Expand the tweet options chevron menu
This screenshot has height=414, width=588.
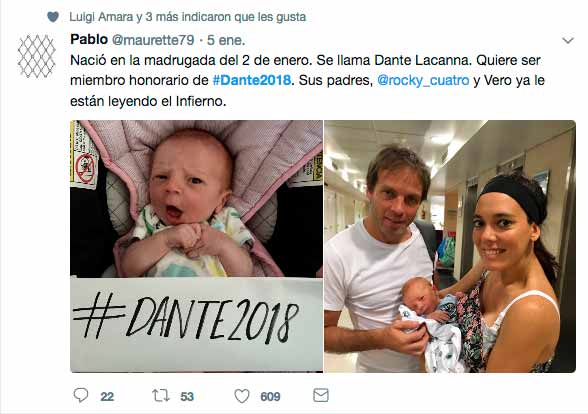tap(568, 40)
